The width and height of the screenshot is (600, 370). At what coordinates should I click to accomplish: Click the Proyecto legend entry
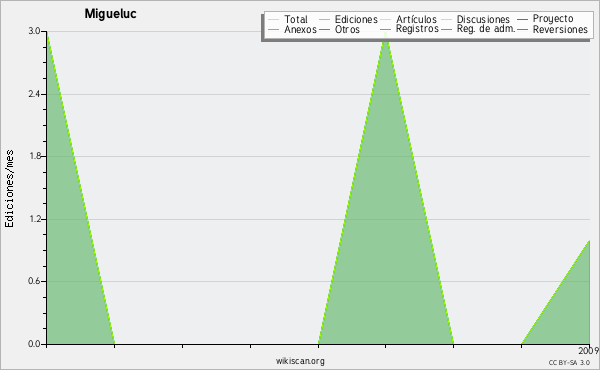545,18
